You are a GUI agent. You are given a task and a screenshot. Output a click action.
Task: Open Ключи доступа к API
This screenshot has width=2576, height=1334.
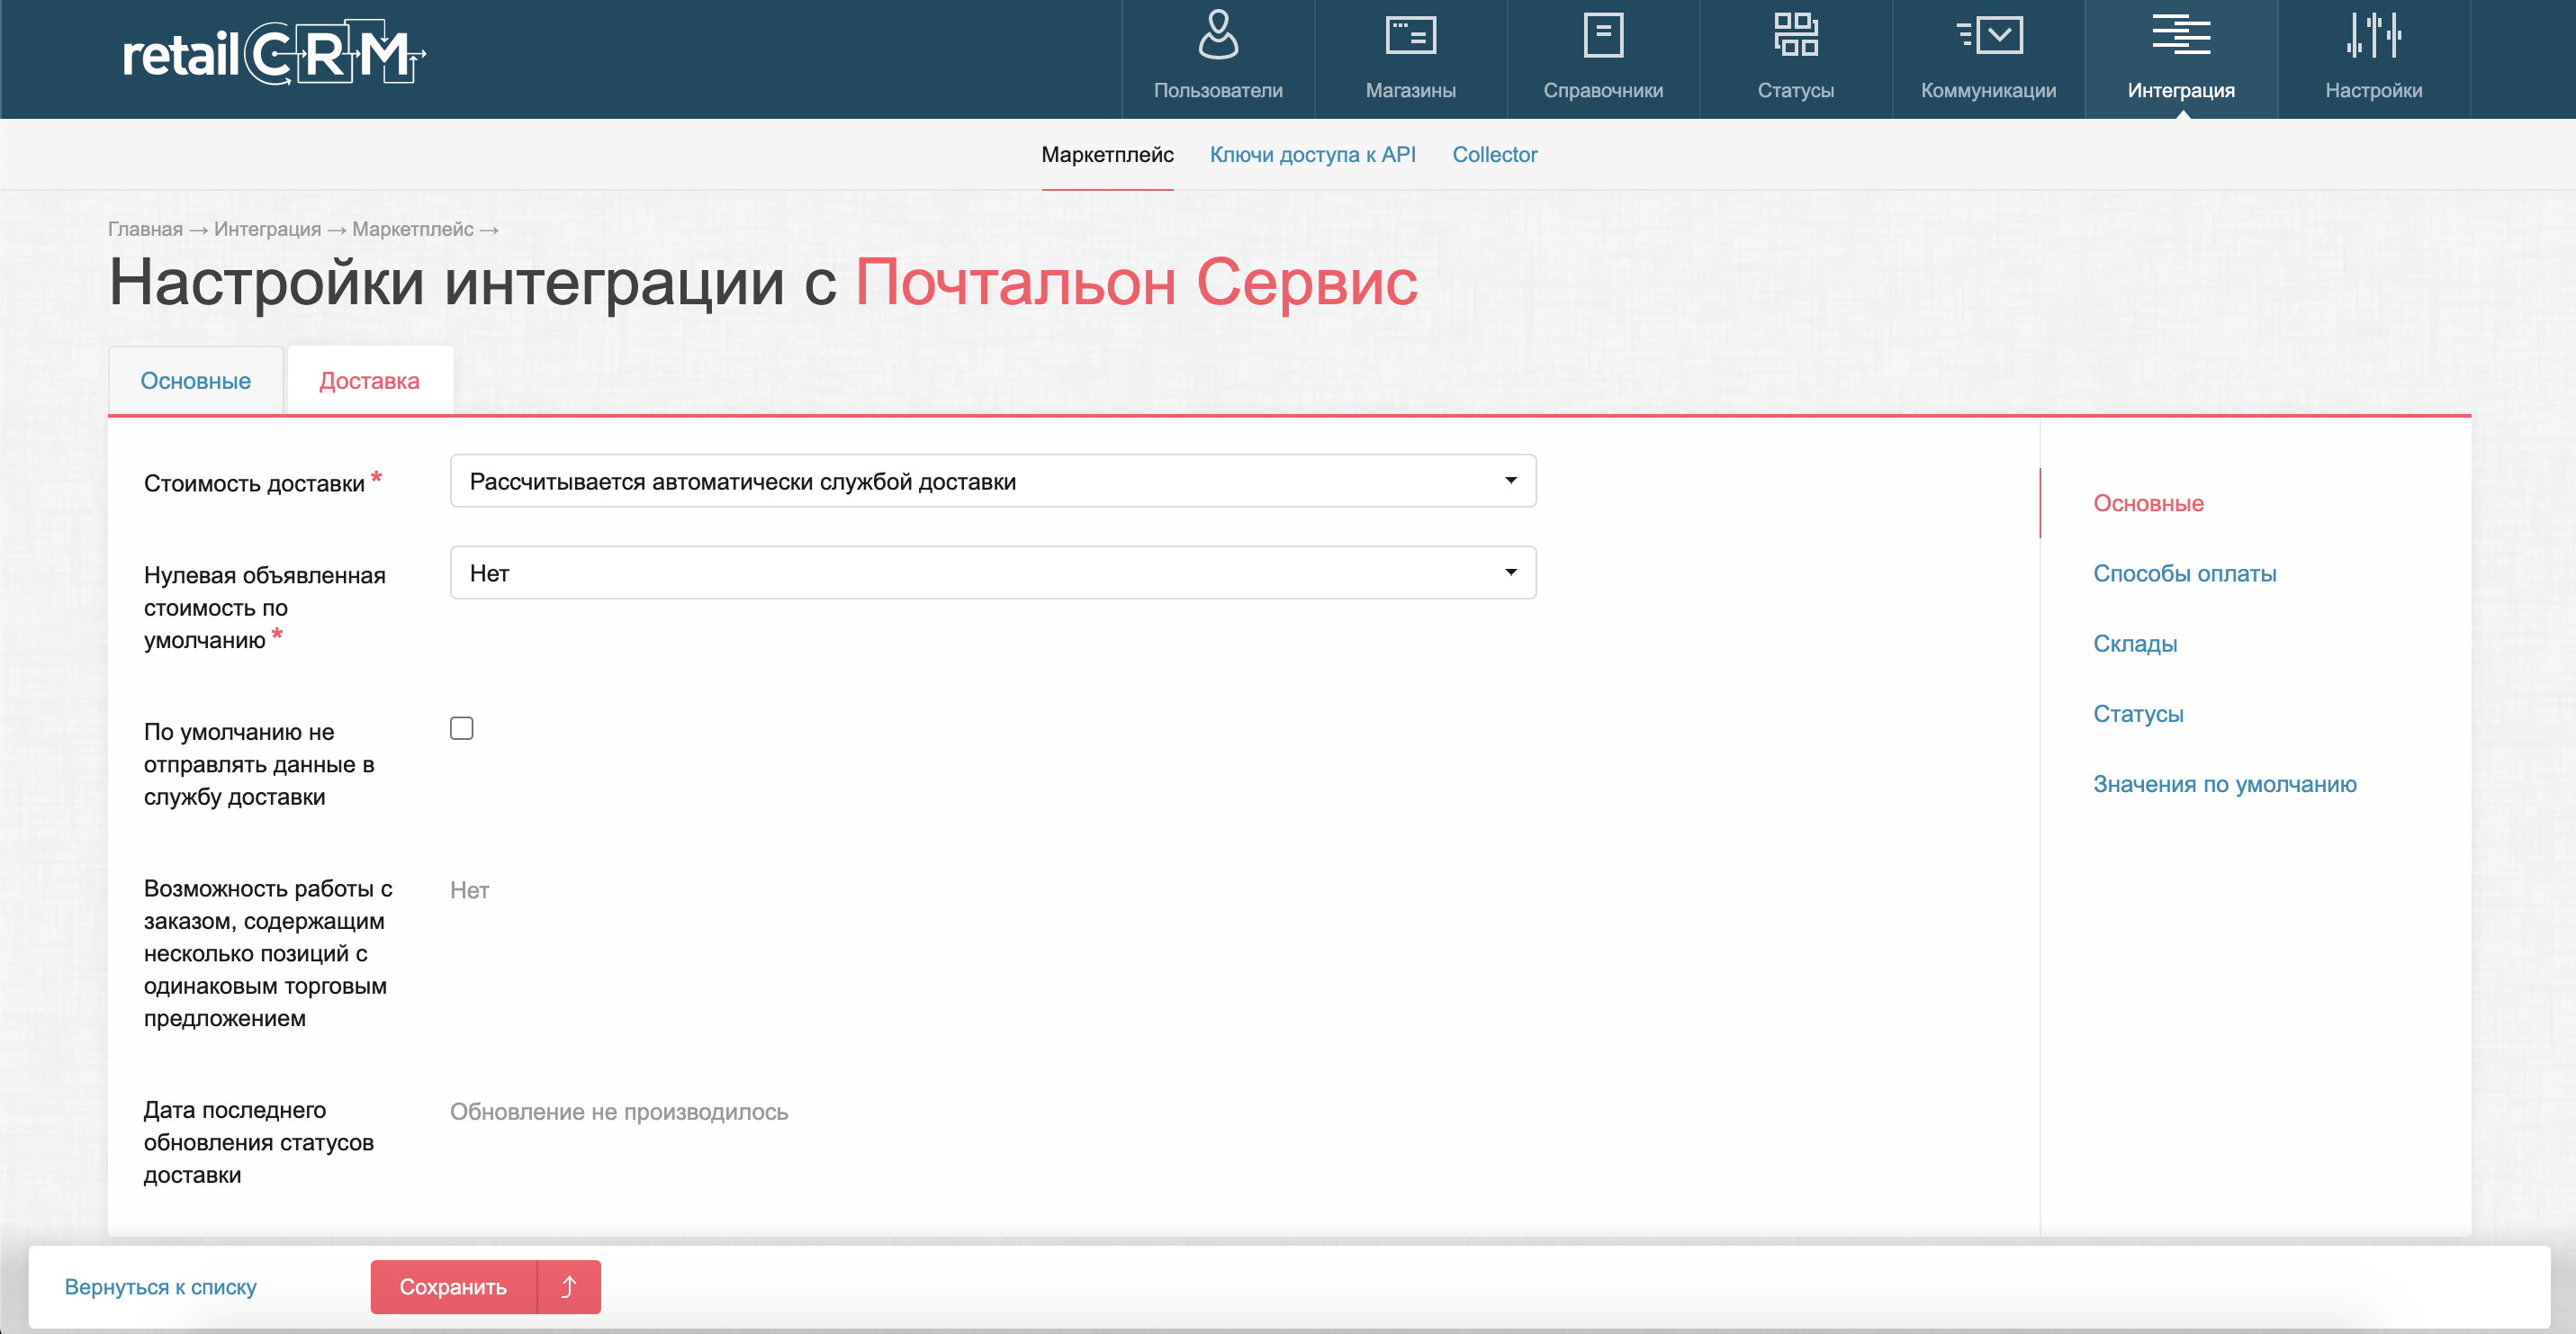click(1312, 154)
